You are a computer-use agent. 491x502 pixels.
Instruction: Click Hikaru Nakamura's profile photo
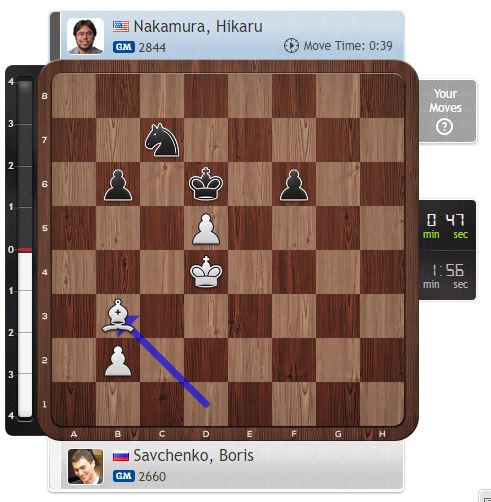click(85, 36)
